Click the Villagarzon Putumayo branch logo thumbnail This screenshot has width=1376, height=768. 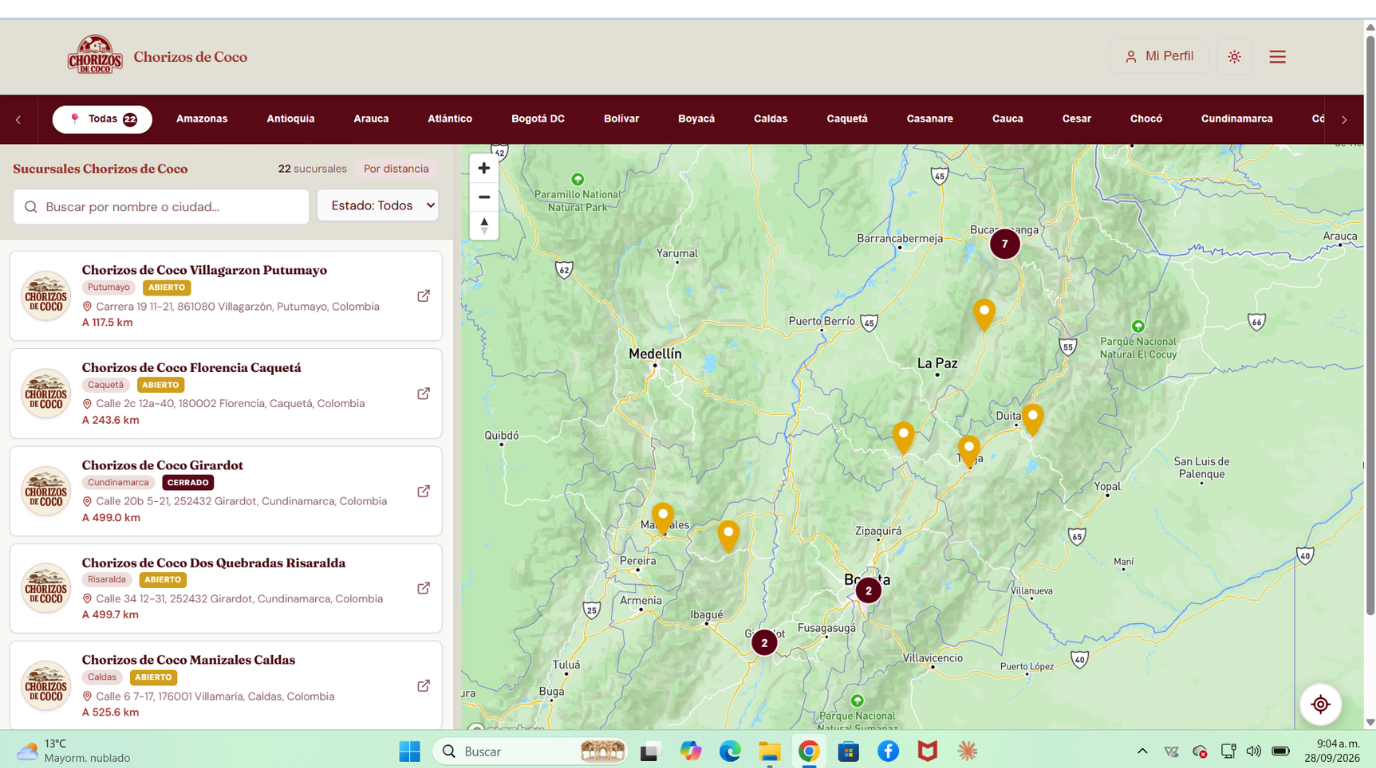coord(46,296)
